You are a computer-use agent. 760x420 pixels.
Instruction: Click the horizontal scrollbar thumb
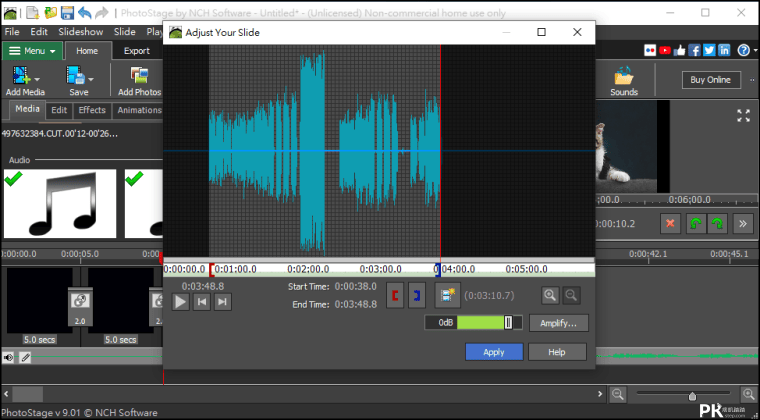[28, 394]
